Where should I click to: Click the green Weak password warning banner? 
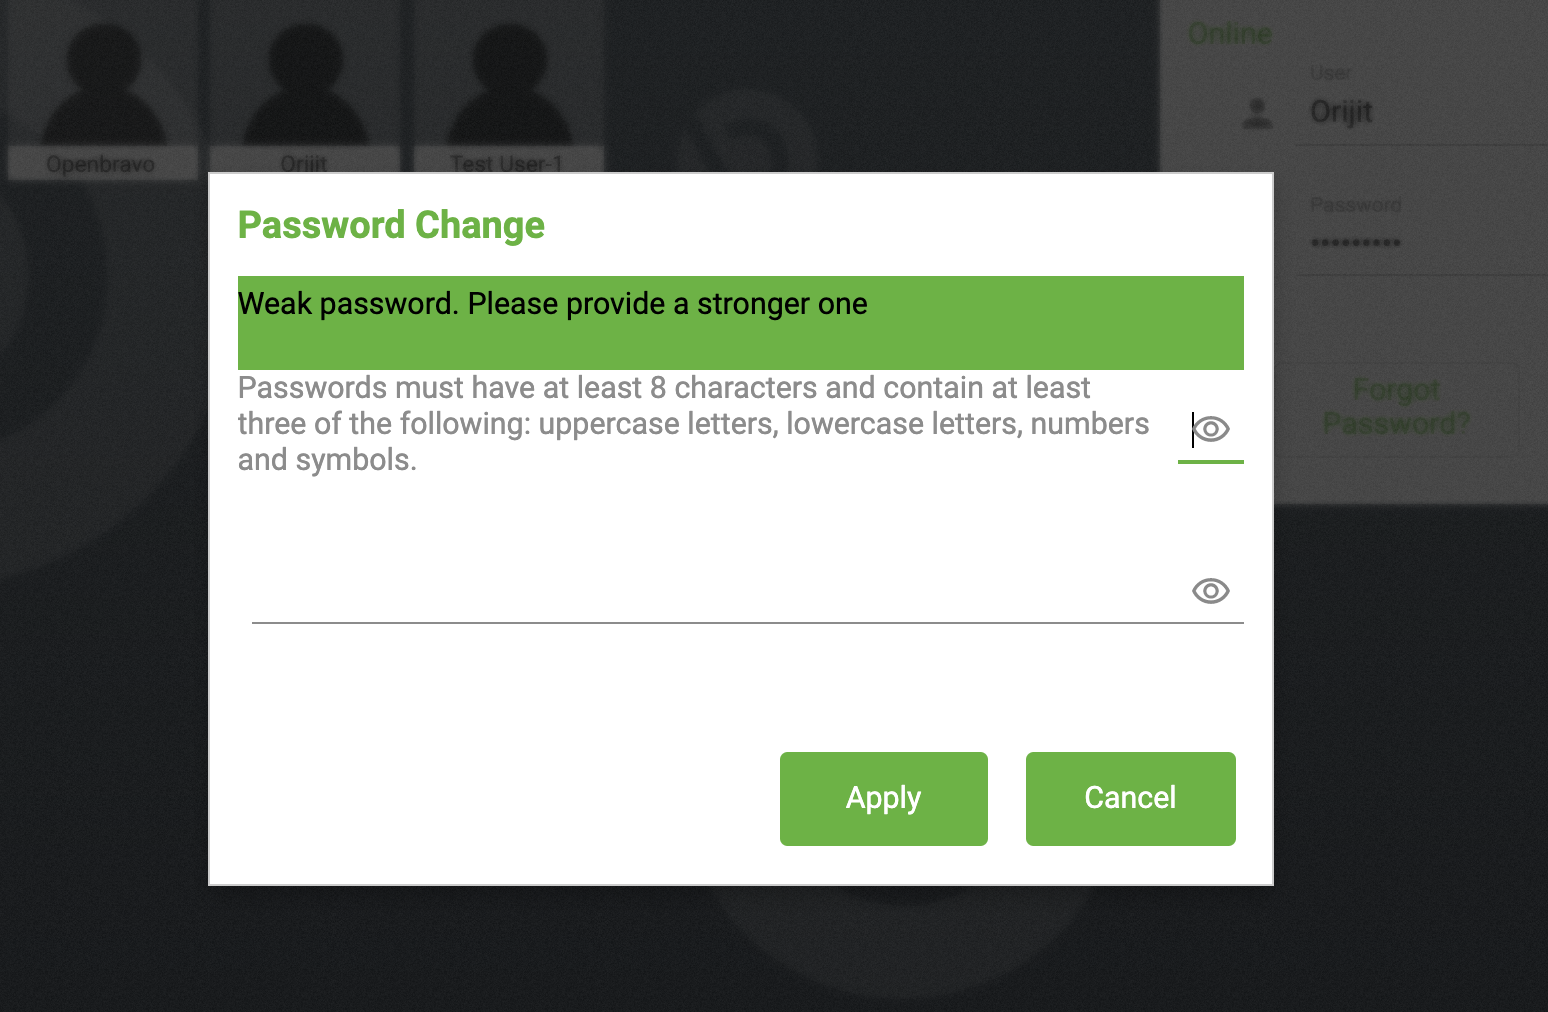pos(740,322)
